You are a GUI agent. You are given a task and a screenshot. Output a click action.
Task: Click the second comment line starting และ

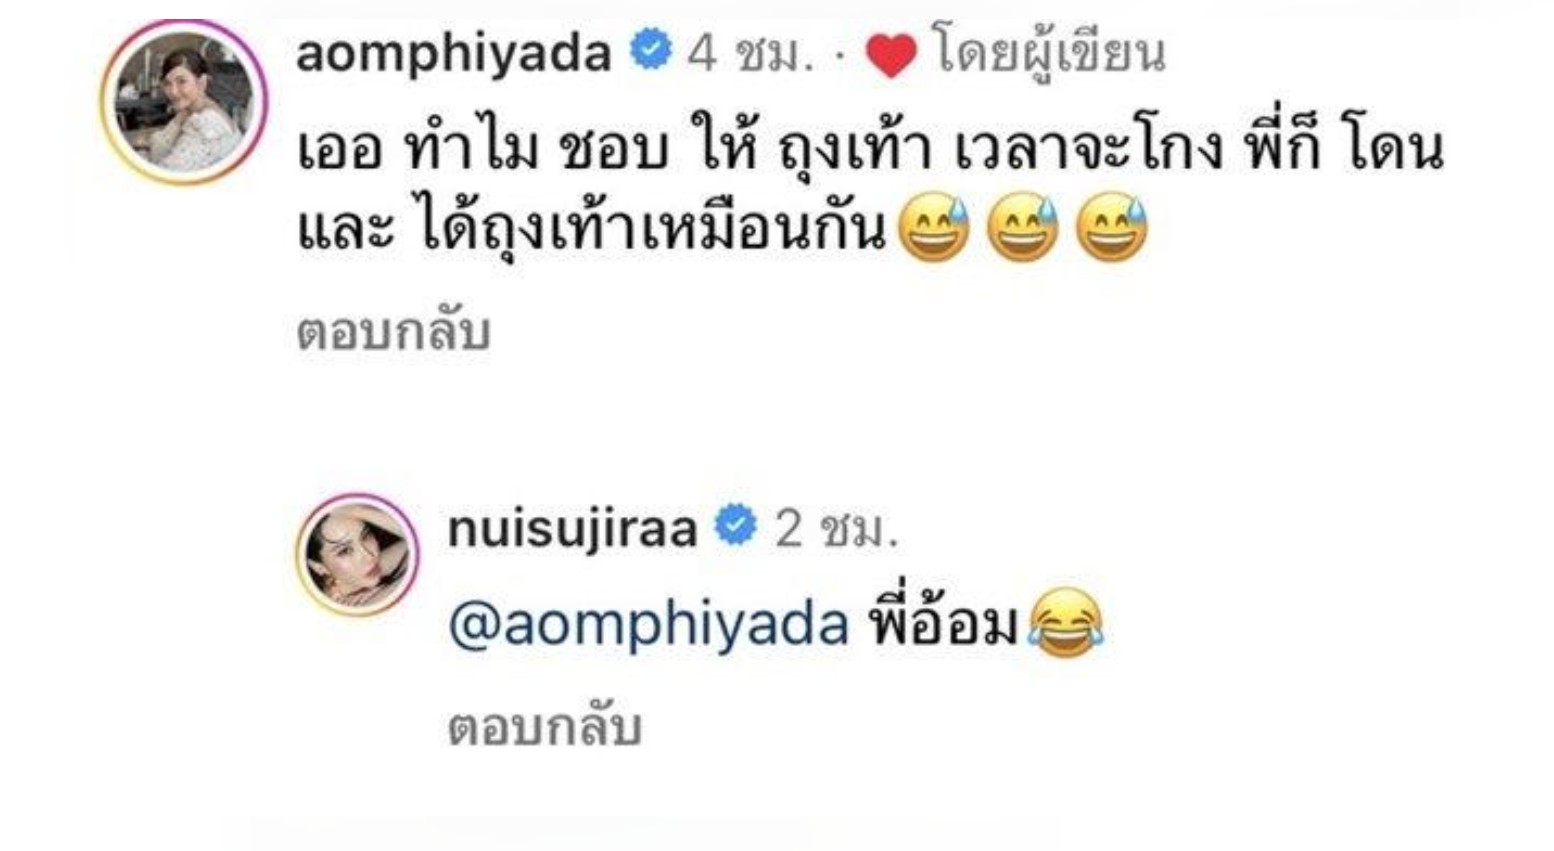(592, 229)
